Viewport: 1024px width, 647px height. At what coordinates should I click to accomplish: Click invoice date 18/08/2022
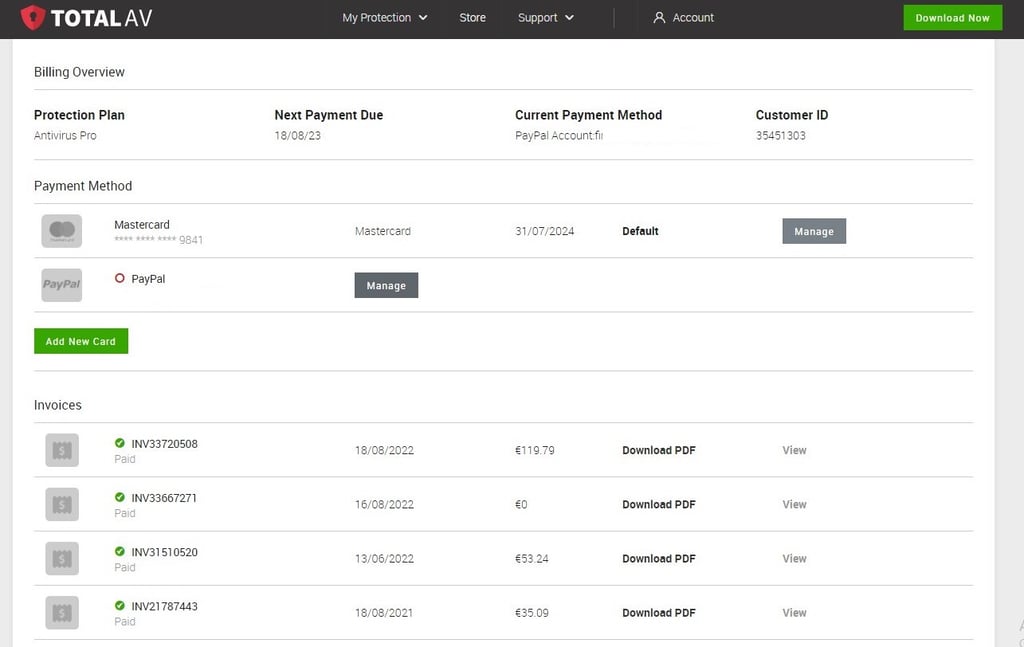[x=384, y=450]
